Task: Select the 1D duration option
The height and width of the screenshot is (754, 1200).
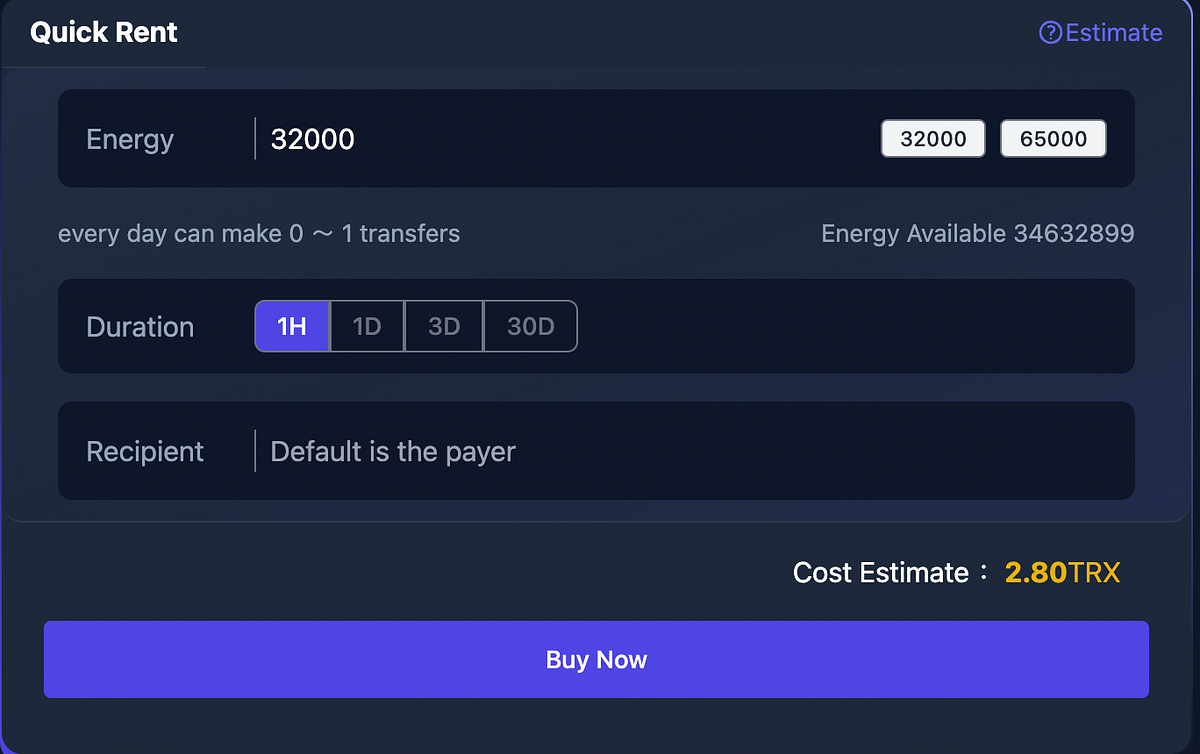Action: coord(367,327)
